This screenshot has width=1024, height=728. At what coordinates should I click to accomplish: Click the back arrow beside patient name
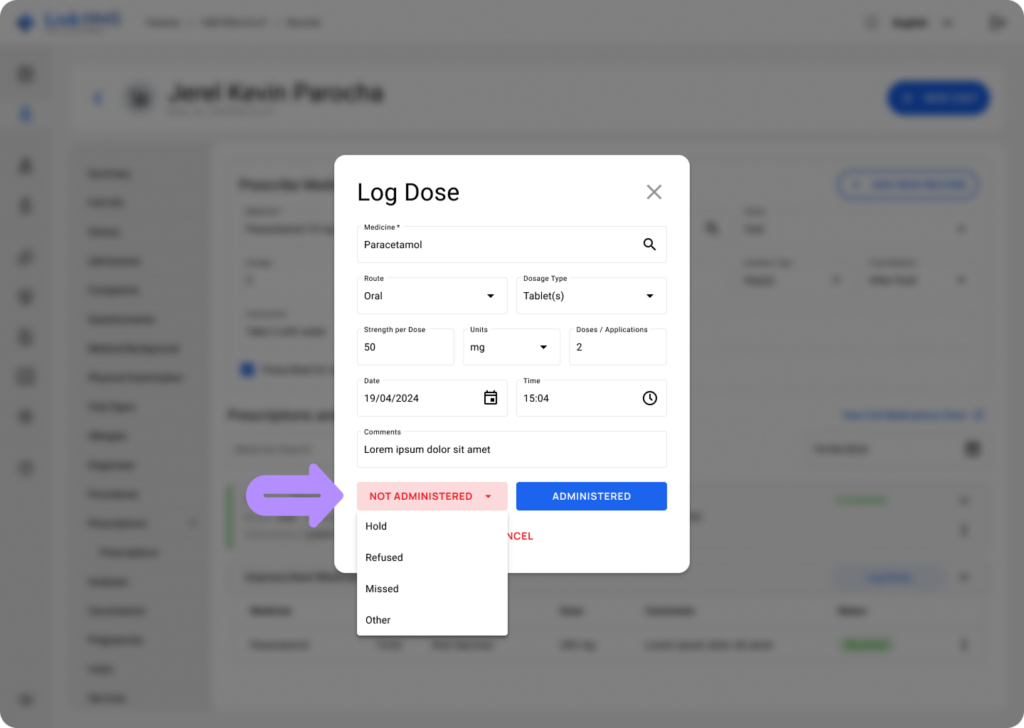click(x=98, y=98)
